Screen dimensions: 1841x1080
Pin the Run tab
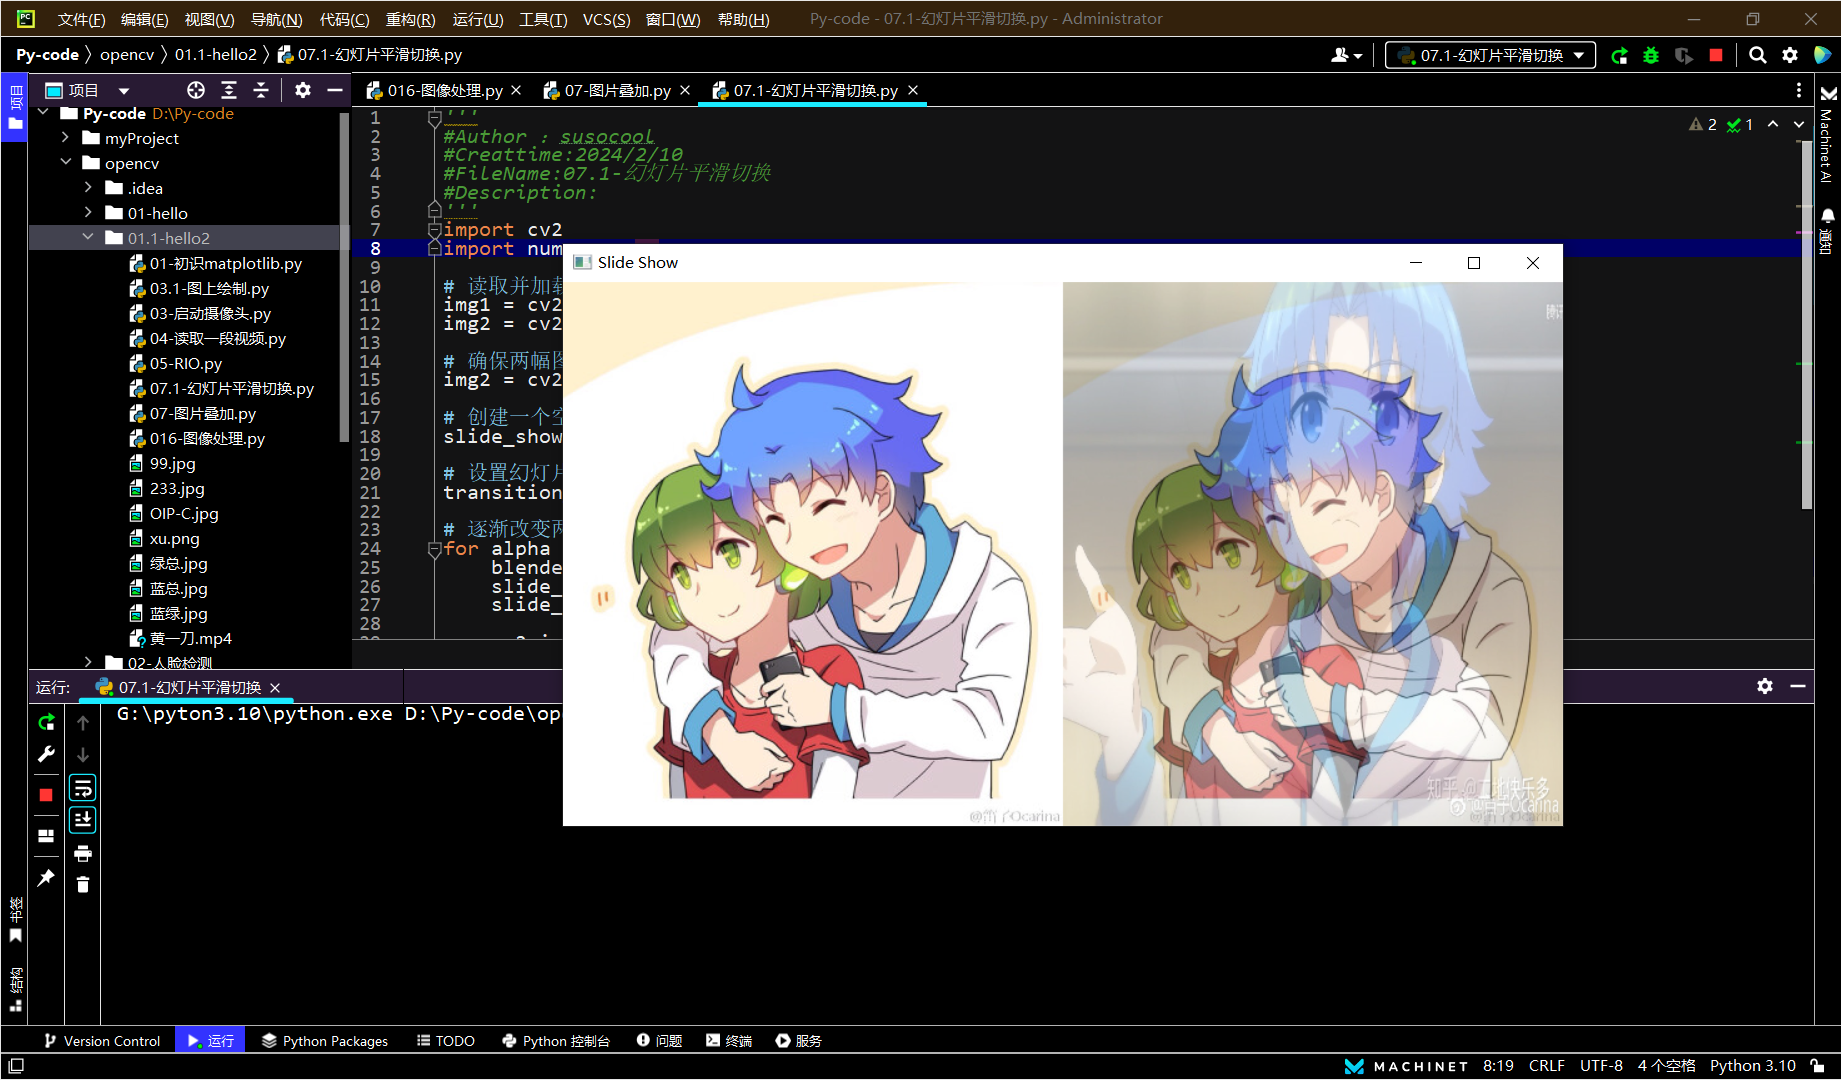tap(46, 878)
